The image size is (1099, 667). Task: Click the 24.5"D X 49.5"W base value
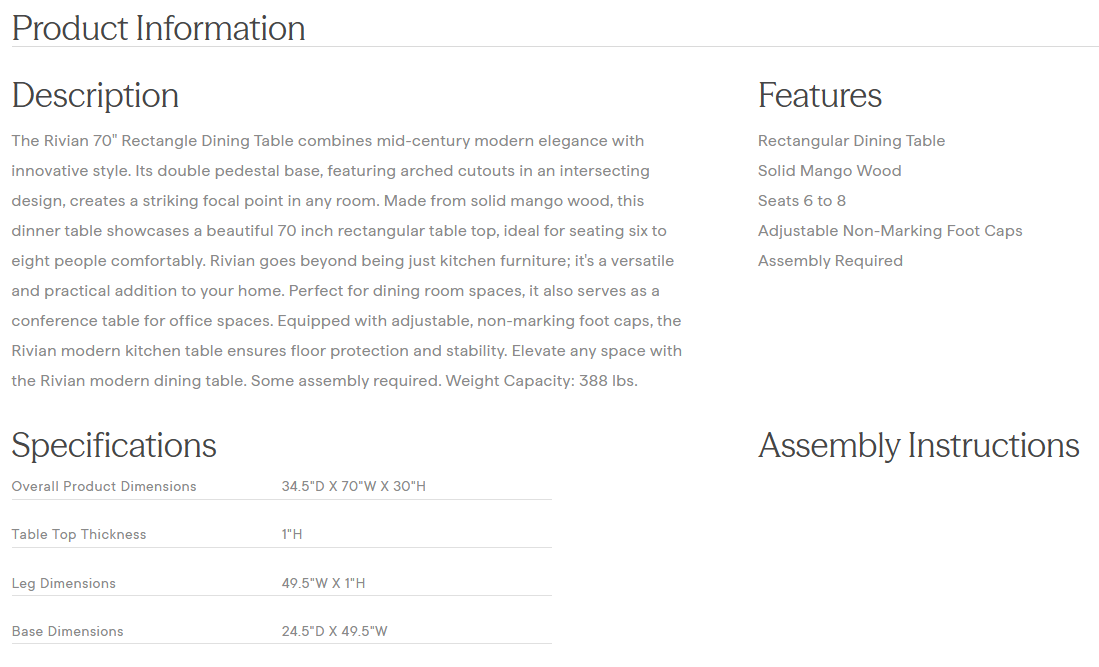(x=335, y=632)
